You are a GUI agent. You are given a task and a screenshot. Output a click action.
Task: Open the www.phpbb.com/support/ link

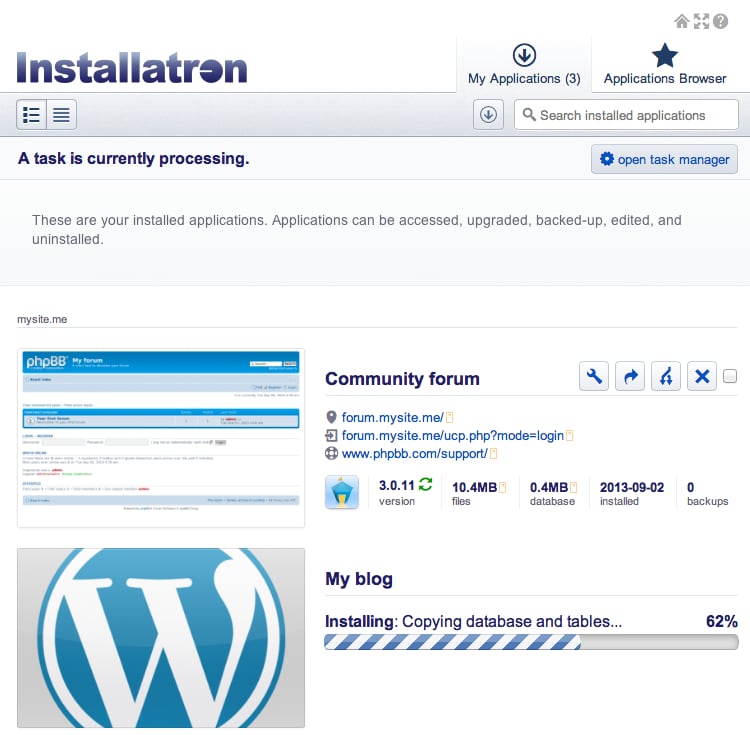(x=415, y=453)
